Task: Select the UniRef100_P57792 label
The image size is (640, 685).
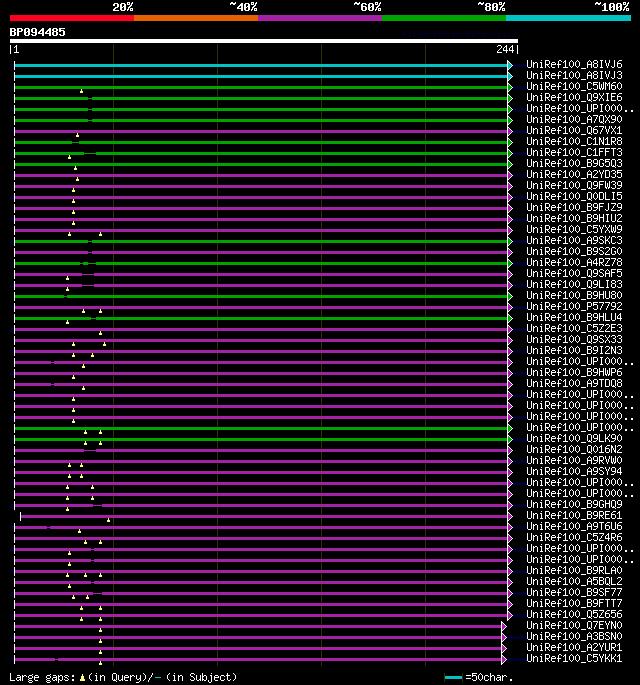Action: click(574, 306)
